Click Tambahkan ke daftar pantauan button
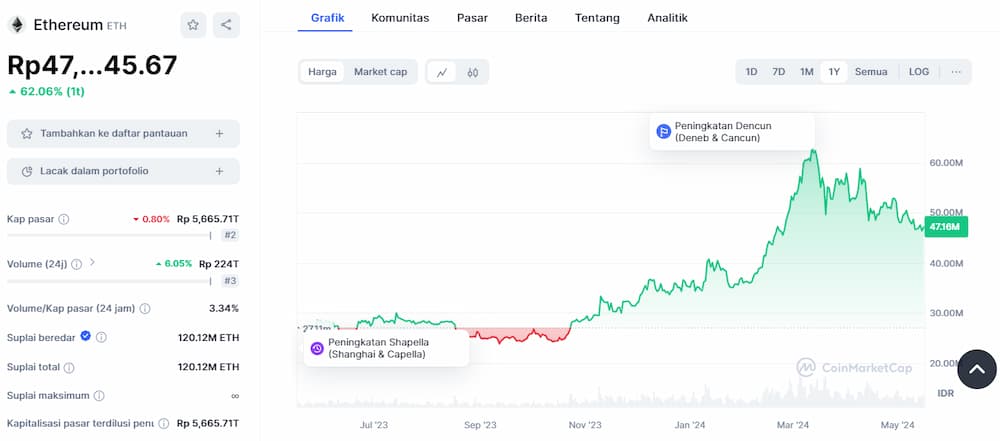Viewport: 1000px width, 441px height. (x=123, y=133)
